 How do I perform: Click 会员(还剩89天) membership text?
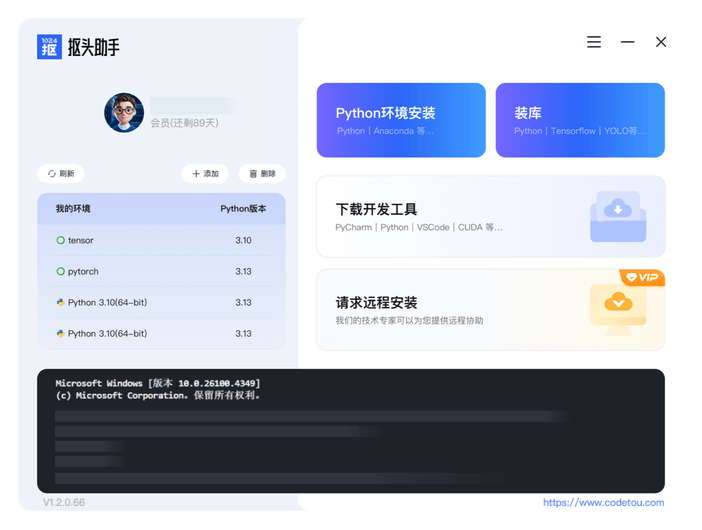[184, 123]
